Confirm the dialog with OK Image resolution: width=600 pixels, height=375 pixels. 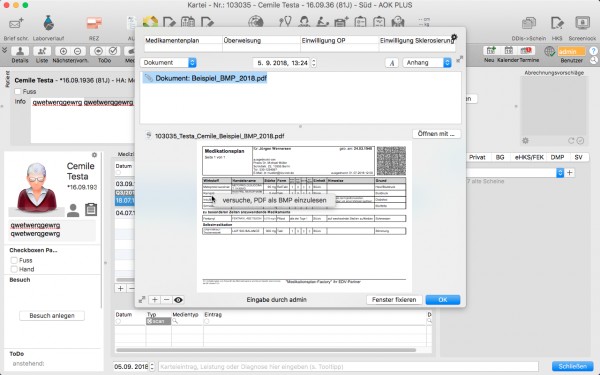point(443,300)
